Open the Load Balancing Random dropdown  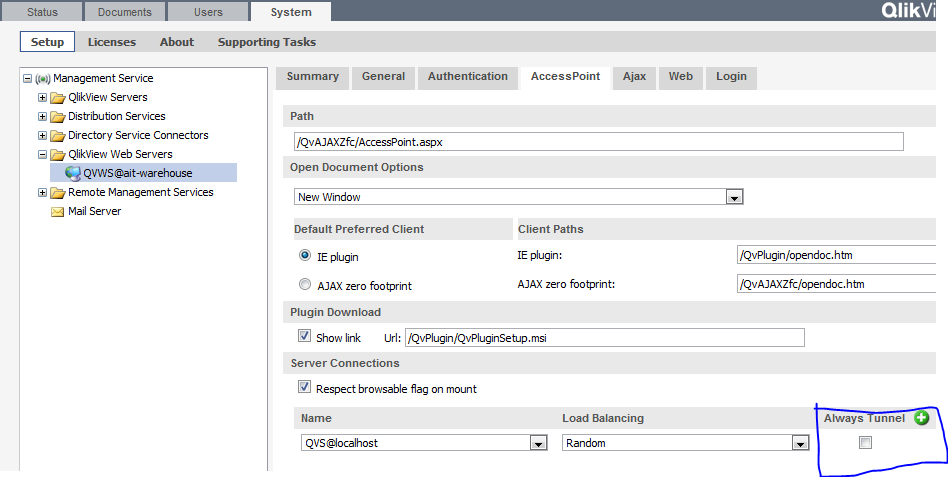pos(800,443)
